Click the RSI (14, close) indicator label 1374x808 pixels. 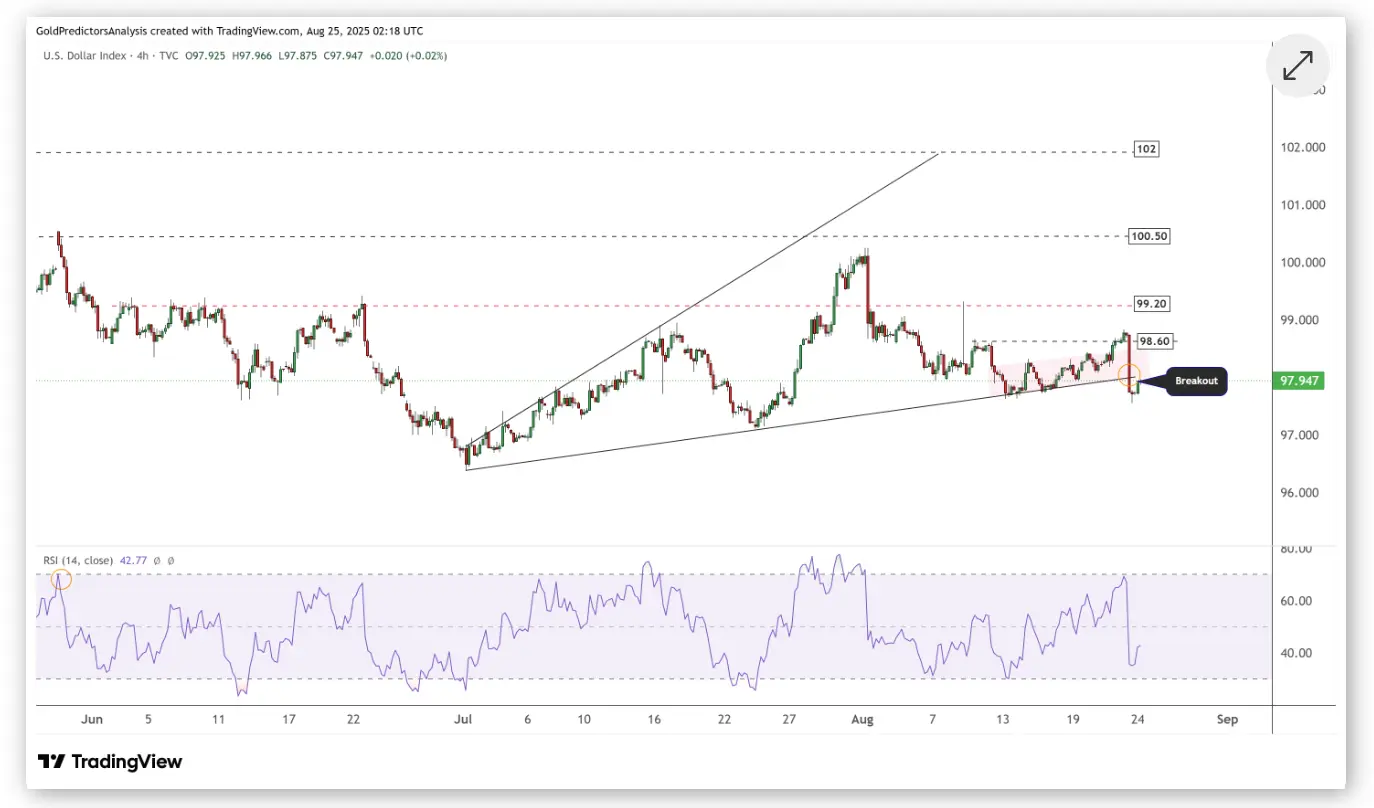pyautogui.click(x=78, y=561)
